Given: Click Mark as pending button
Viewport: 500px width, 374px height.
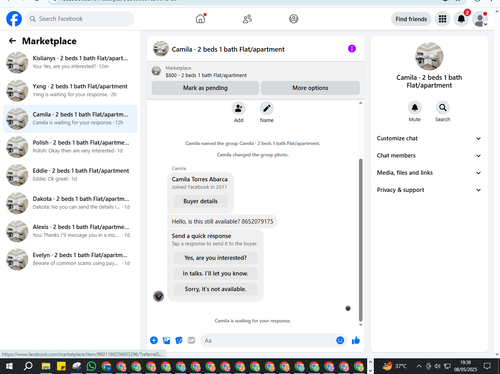Looking at the screenshot, I should coord(205,88).
